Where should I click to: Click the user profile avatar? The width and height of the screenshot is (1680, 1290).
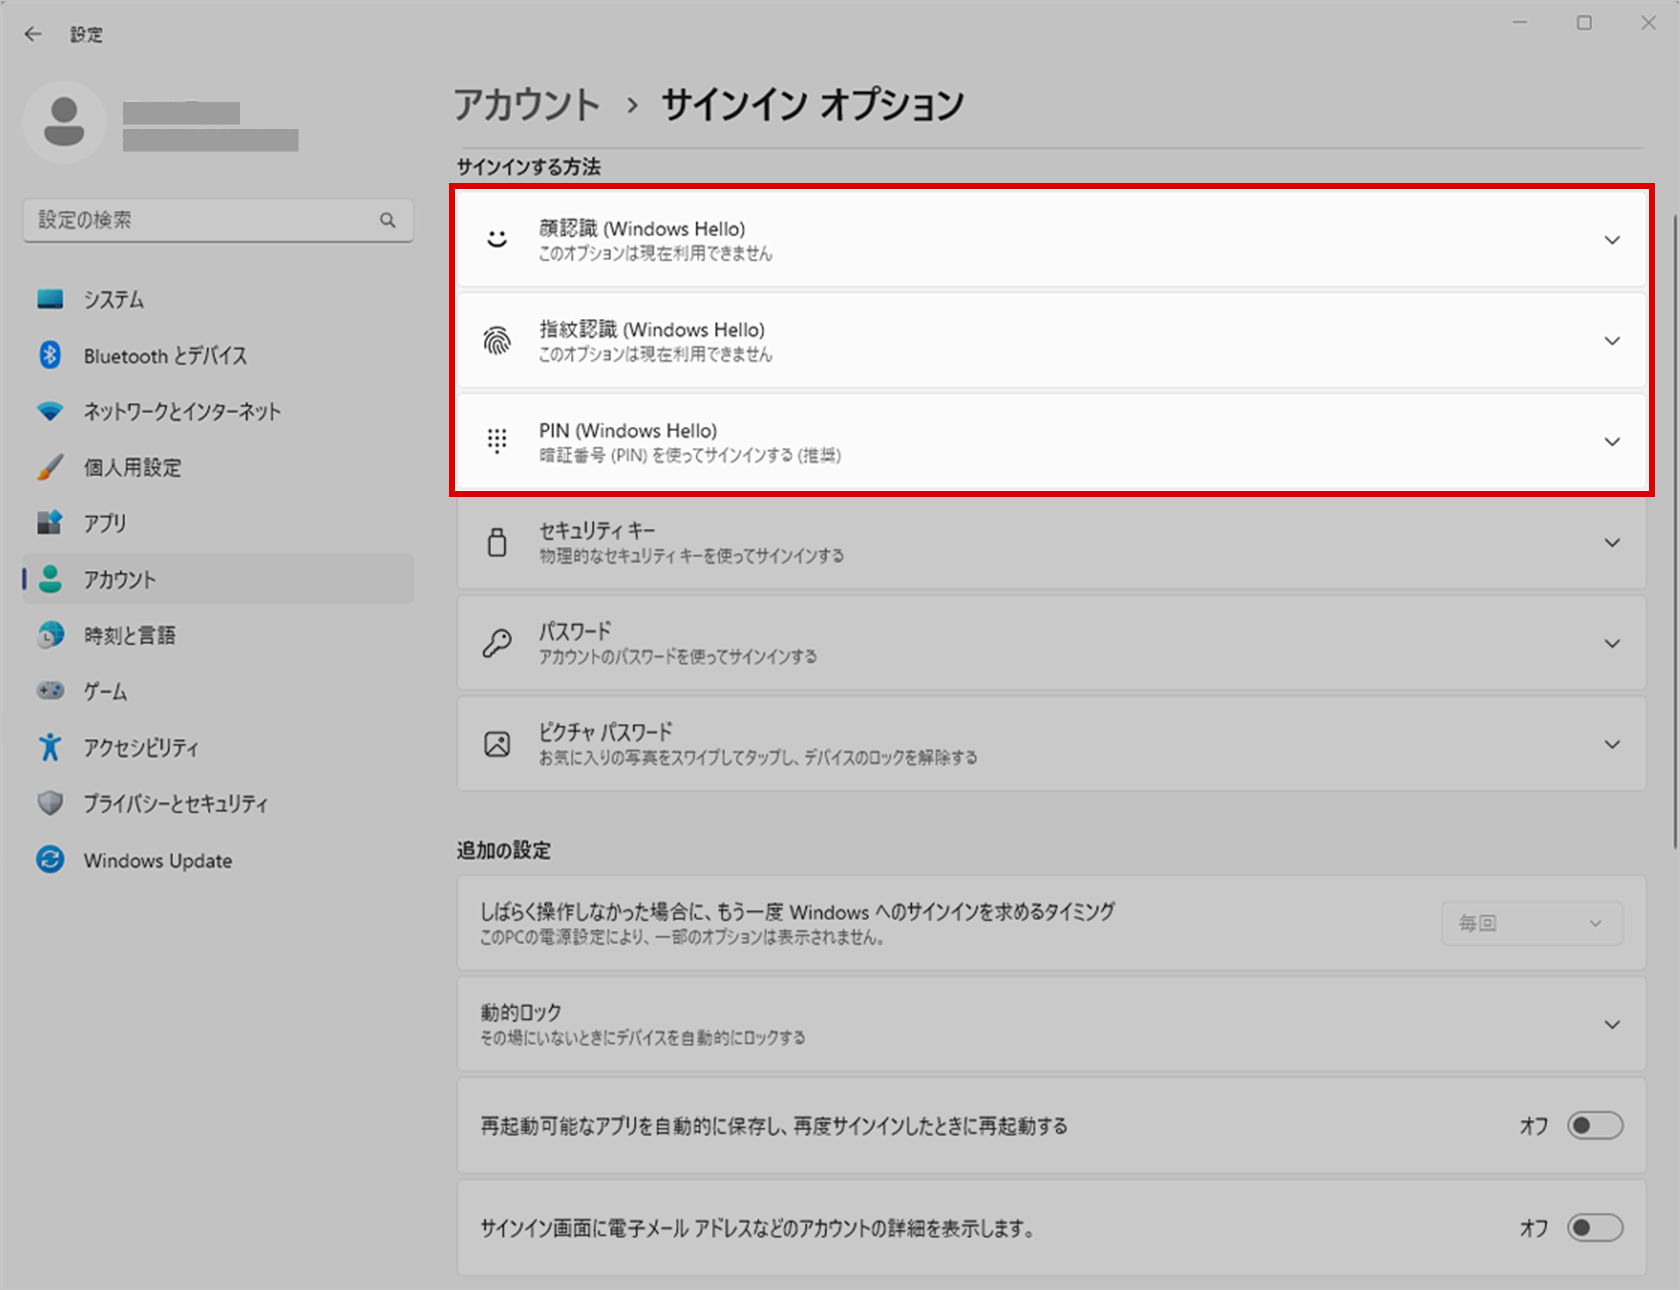tap(64, 122)
